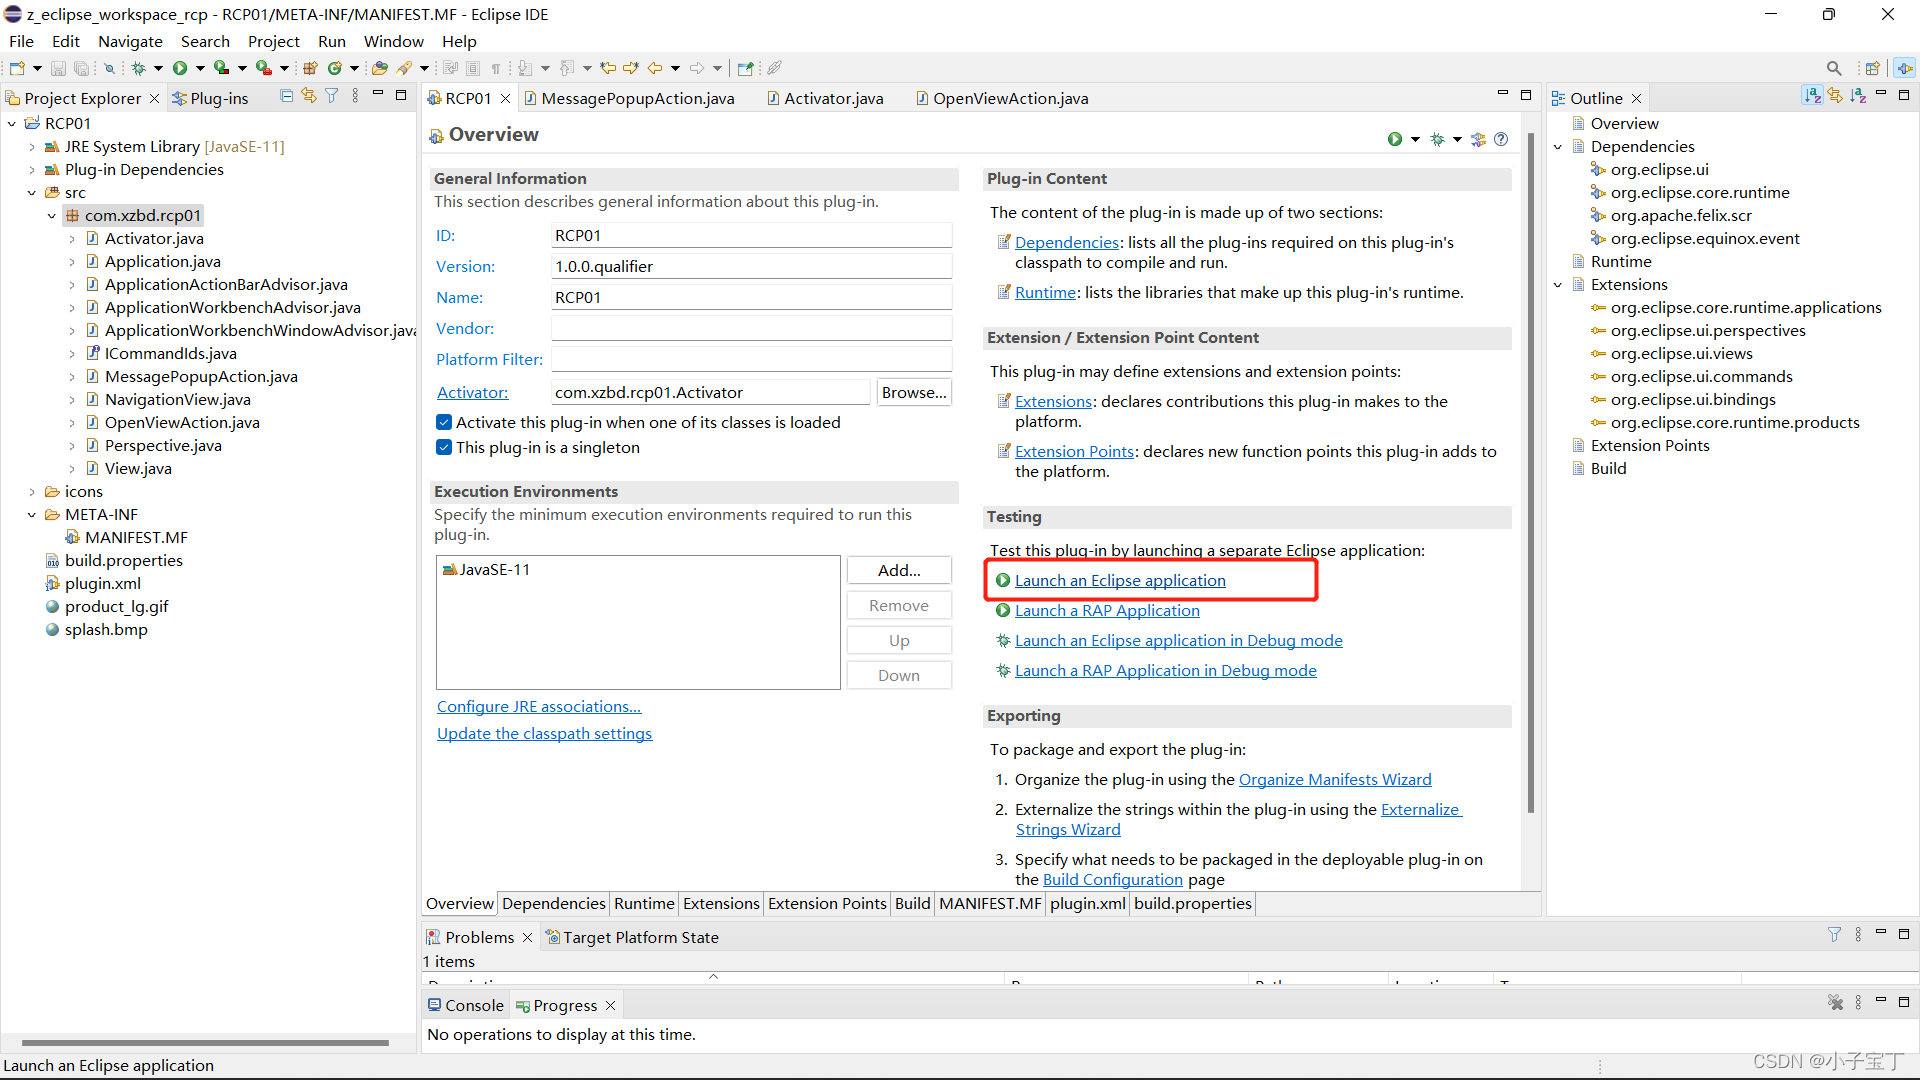The width and height of the screenshot is (1920, 1080).
Task: Expand the icons folder
Action: (32, 491)
